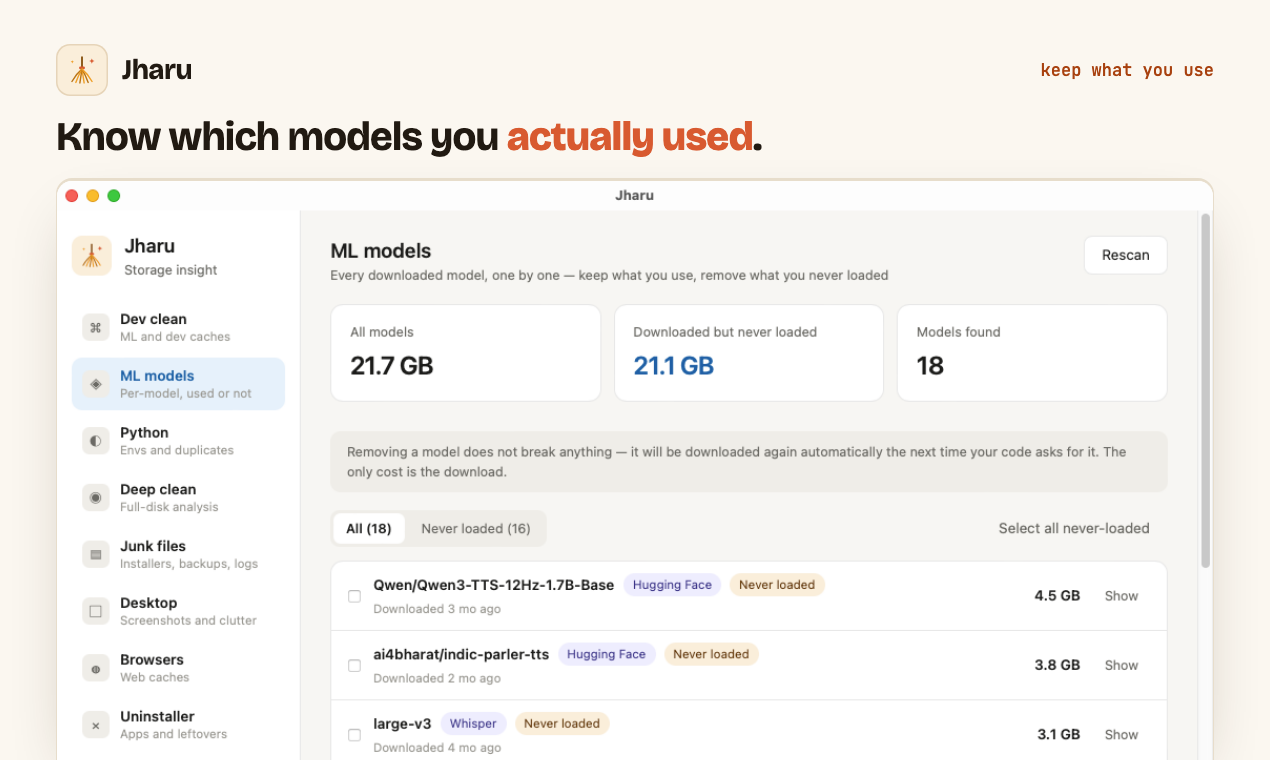The width and height of the screenshot is (1270, 760).
Task: Click 'Downloaded 4 mo ago' text
Action: point(437,748)
